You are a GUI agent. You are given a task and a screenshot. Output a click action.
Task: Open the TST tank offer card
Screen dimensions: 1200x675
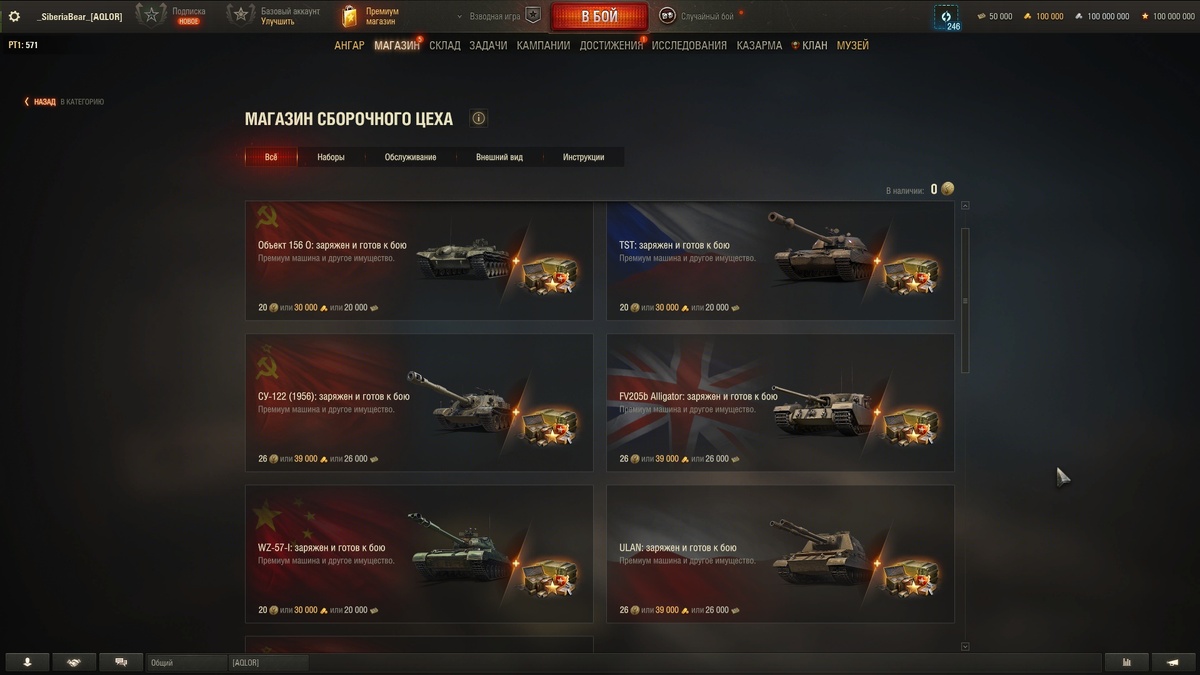tap(780, 260)
